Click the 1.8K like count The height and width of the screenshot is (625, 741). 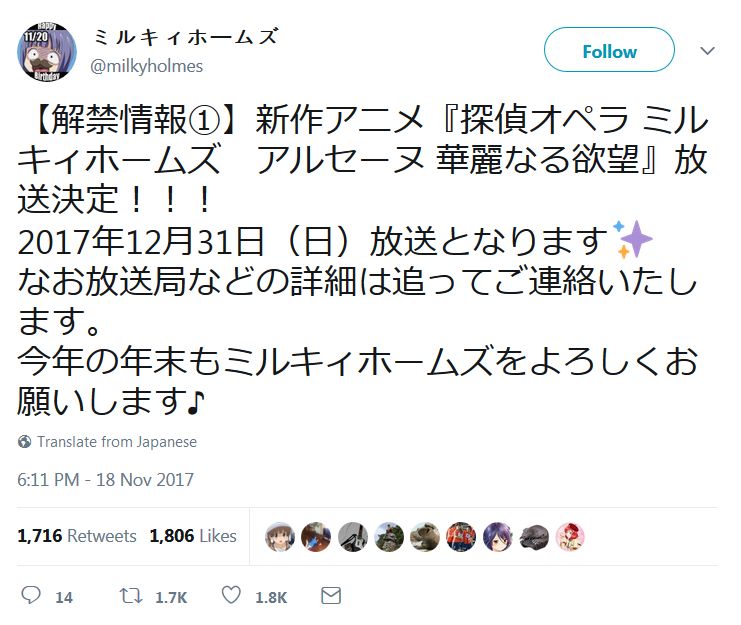[x=271, y=597]
